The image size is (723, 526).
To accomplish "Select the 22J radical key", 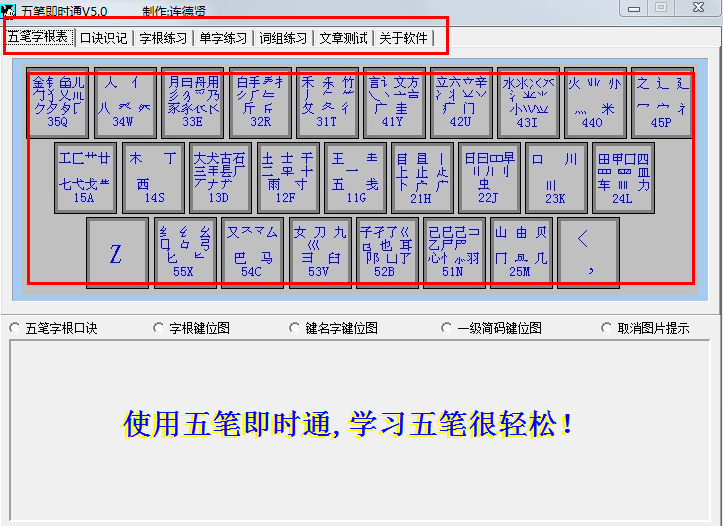I will coord(489,178).
